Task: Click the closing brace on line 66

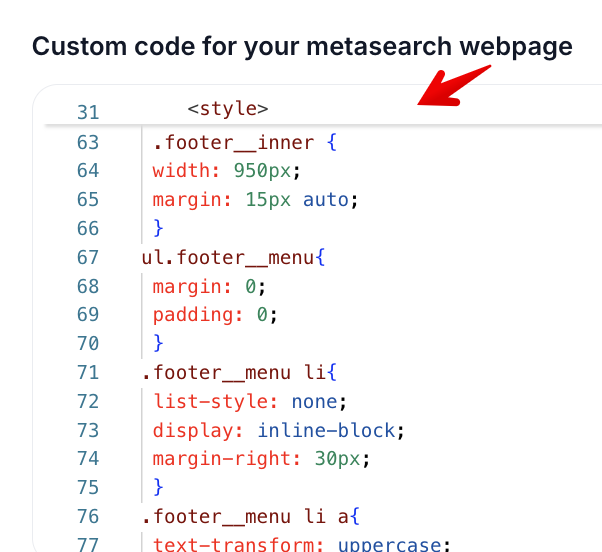Action: (x=158, y=228)
